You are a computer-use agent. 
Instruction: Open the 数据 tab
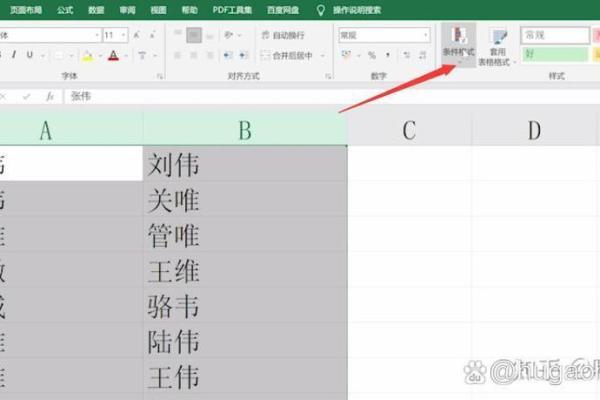96,10
